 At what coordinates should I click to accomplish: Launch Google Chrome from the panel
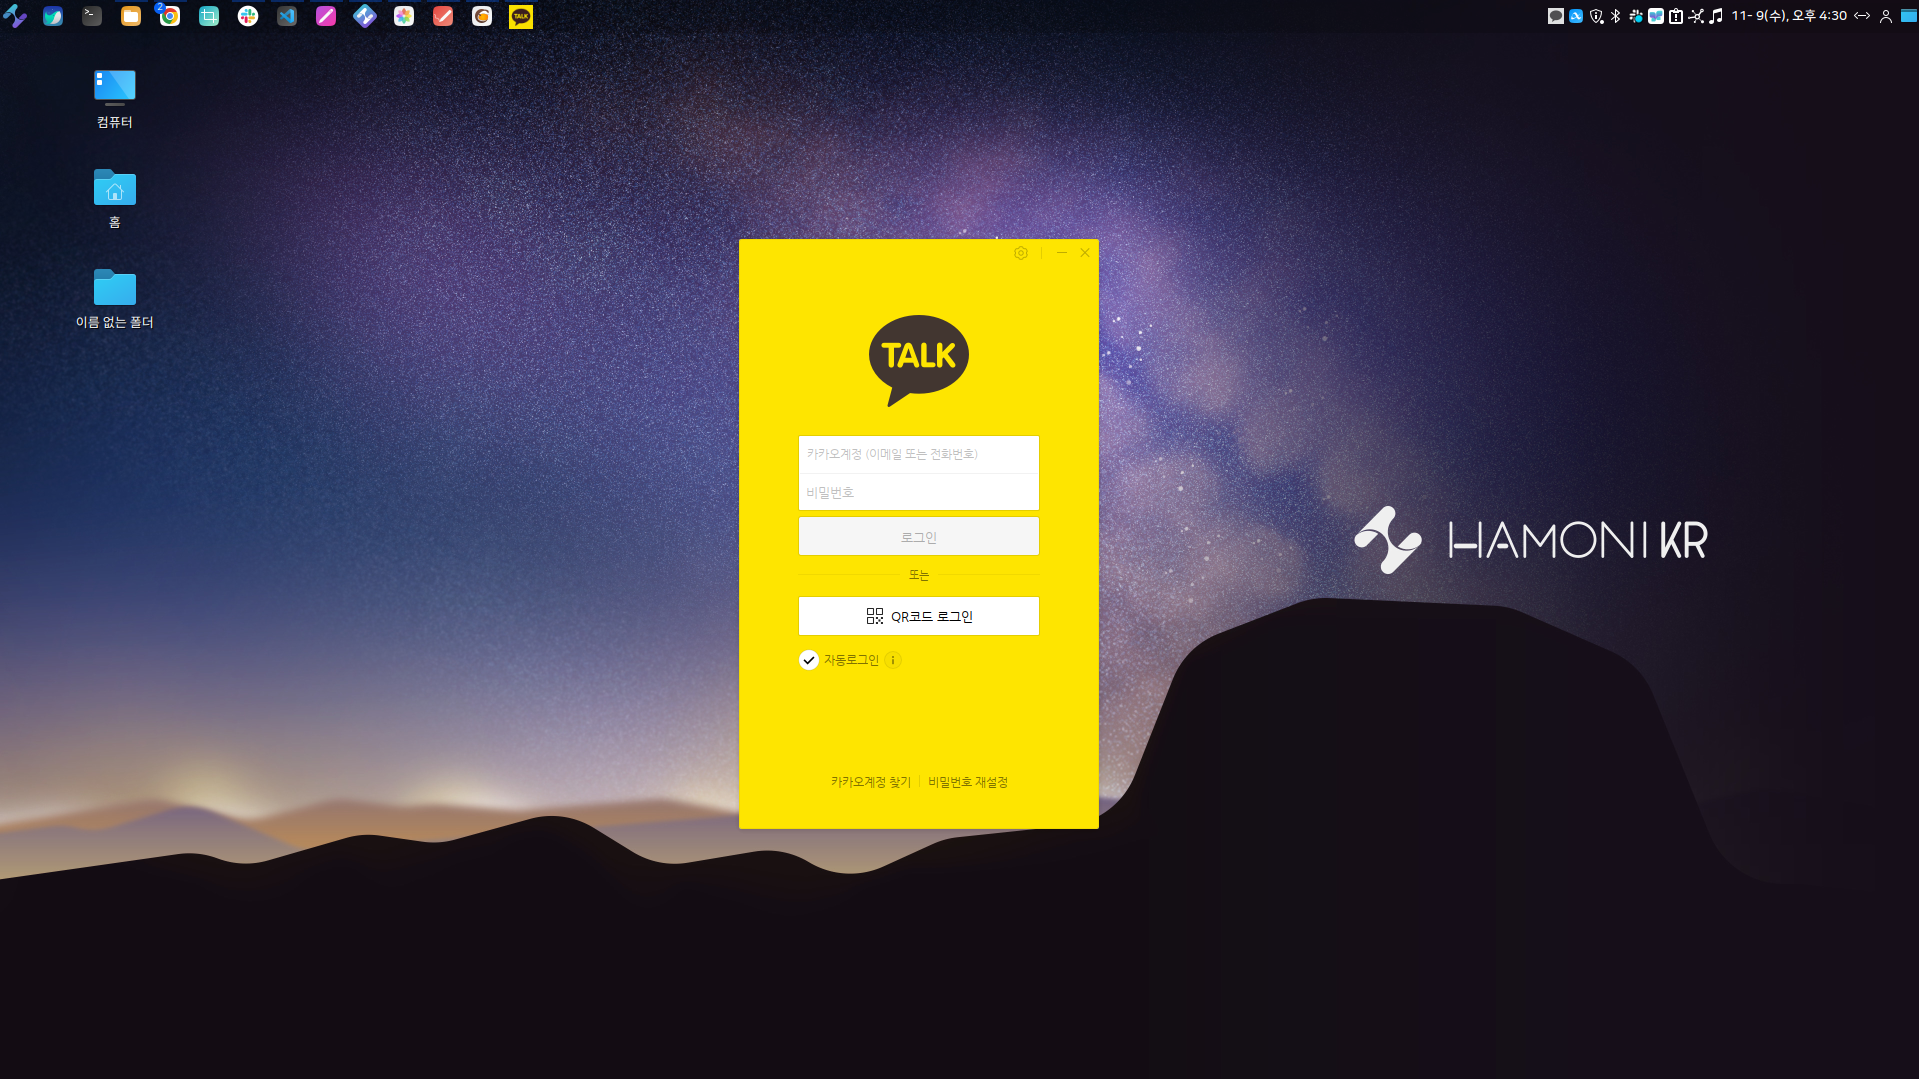[170, 16]
